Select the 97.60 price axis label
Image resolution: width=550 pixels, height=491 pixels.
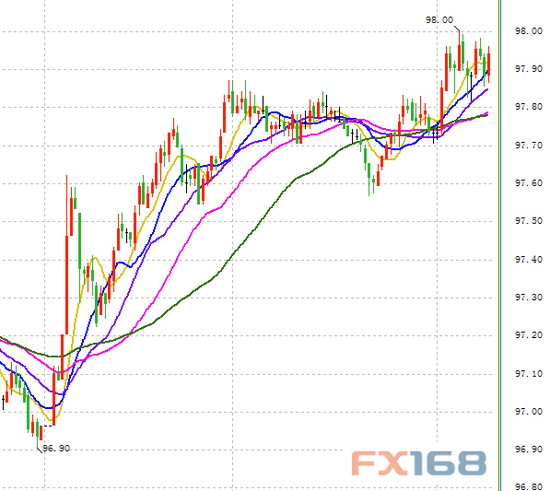[x=528, y=183]
